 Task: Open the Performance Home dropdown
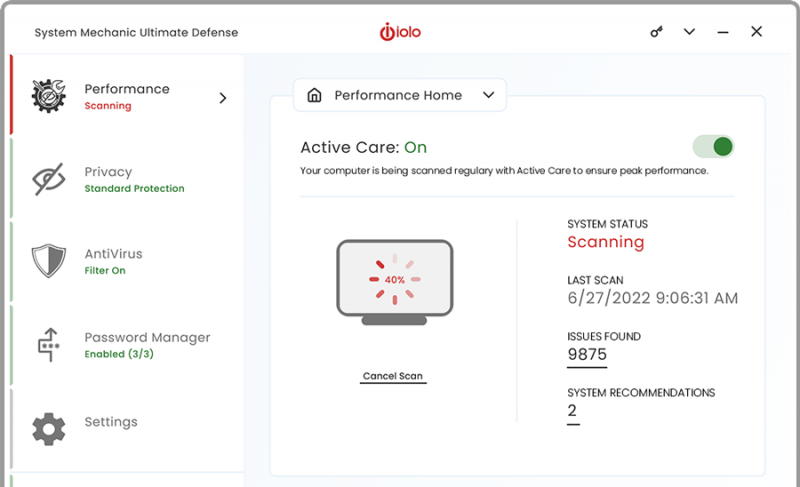point(488,96)
